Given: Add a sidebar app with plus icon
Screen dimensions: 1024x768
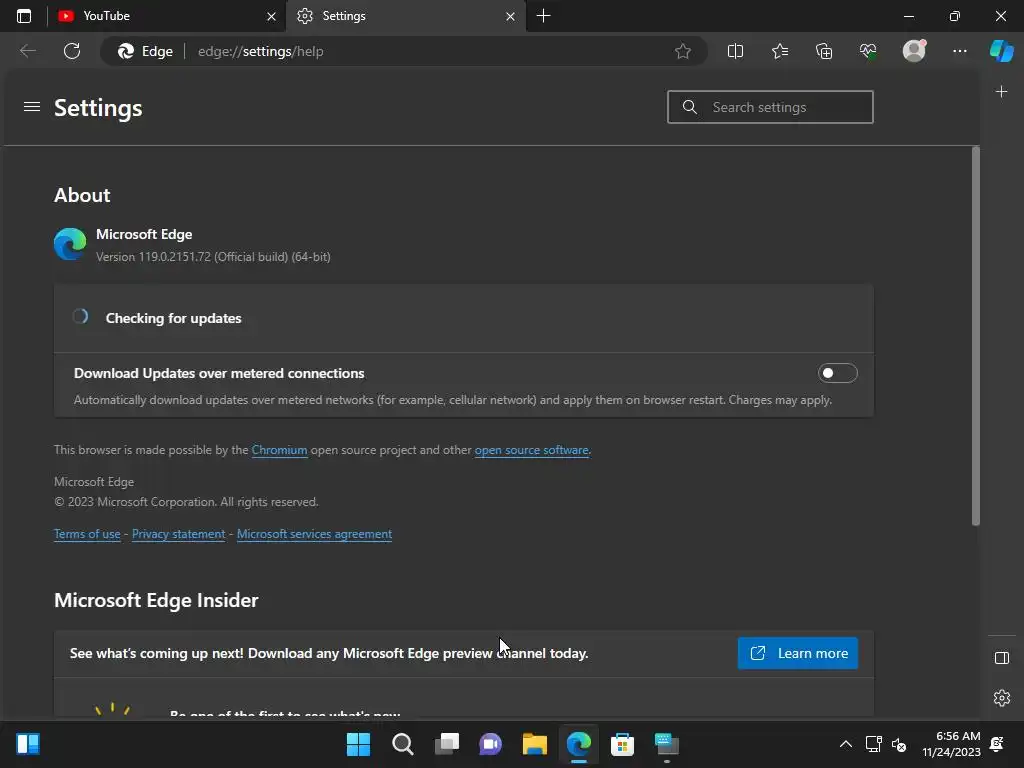Looking at the screenshot, I should click(1002, 91).
